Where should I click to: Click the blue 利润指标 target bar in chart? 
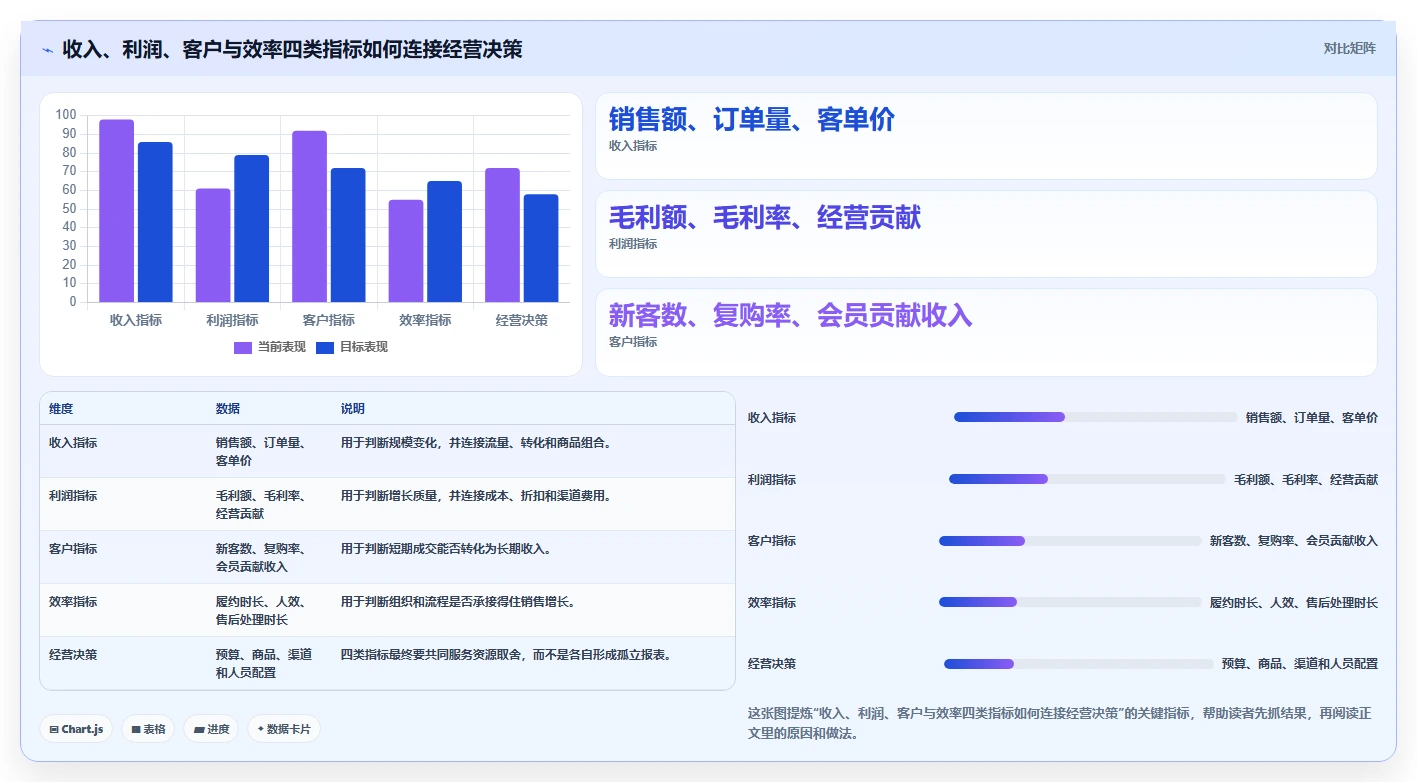pyautogui.click(x=251, y=228)
